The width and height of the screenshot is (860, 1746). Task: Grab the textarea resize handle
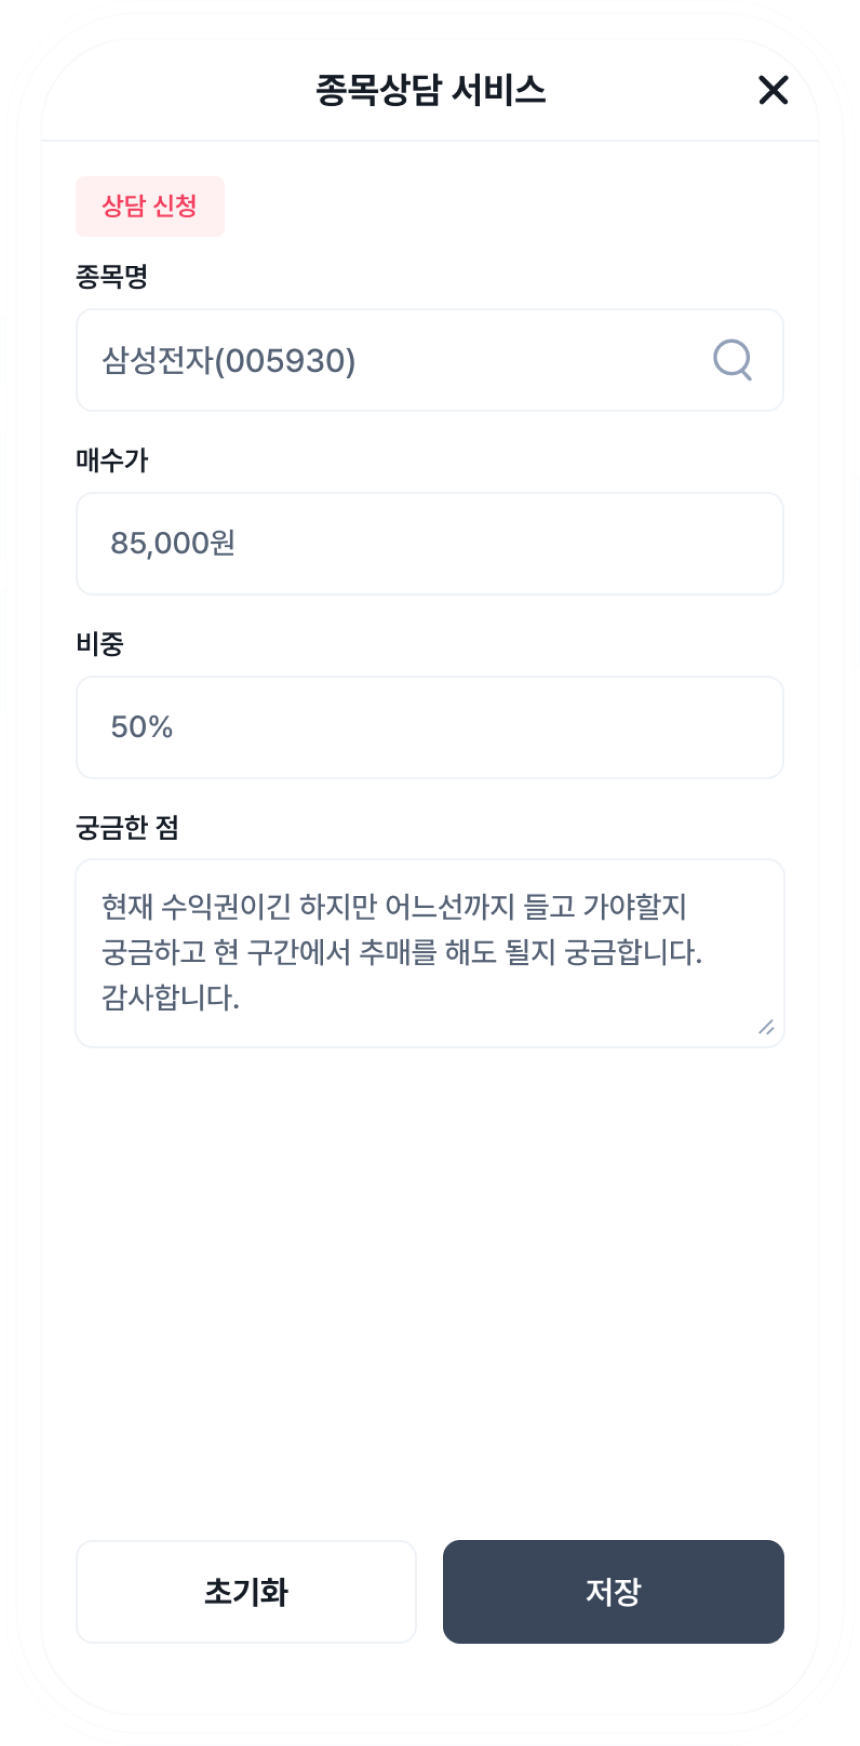[766, 1027]
